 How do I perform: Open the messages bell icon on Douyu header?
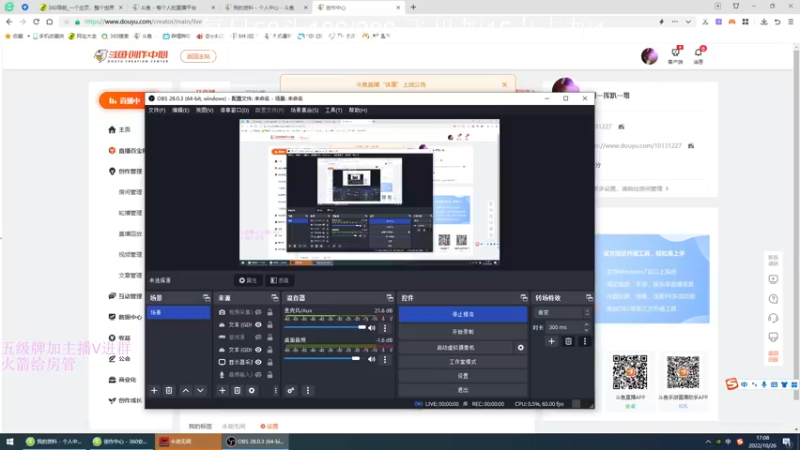698,55
